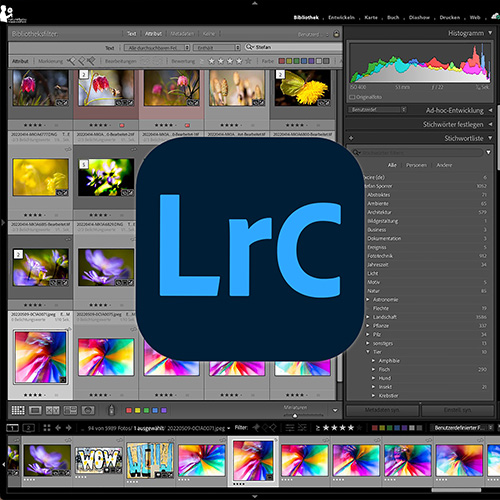Image resolution: width=500 pixels, height=500 pixels.
Task: Collapse the Stichwortliste panel
Action: click(x=490, y=138)
